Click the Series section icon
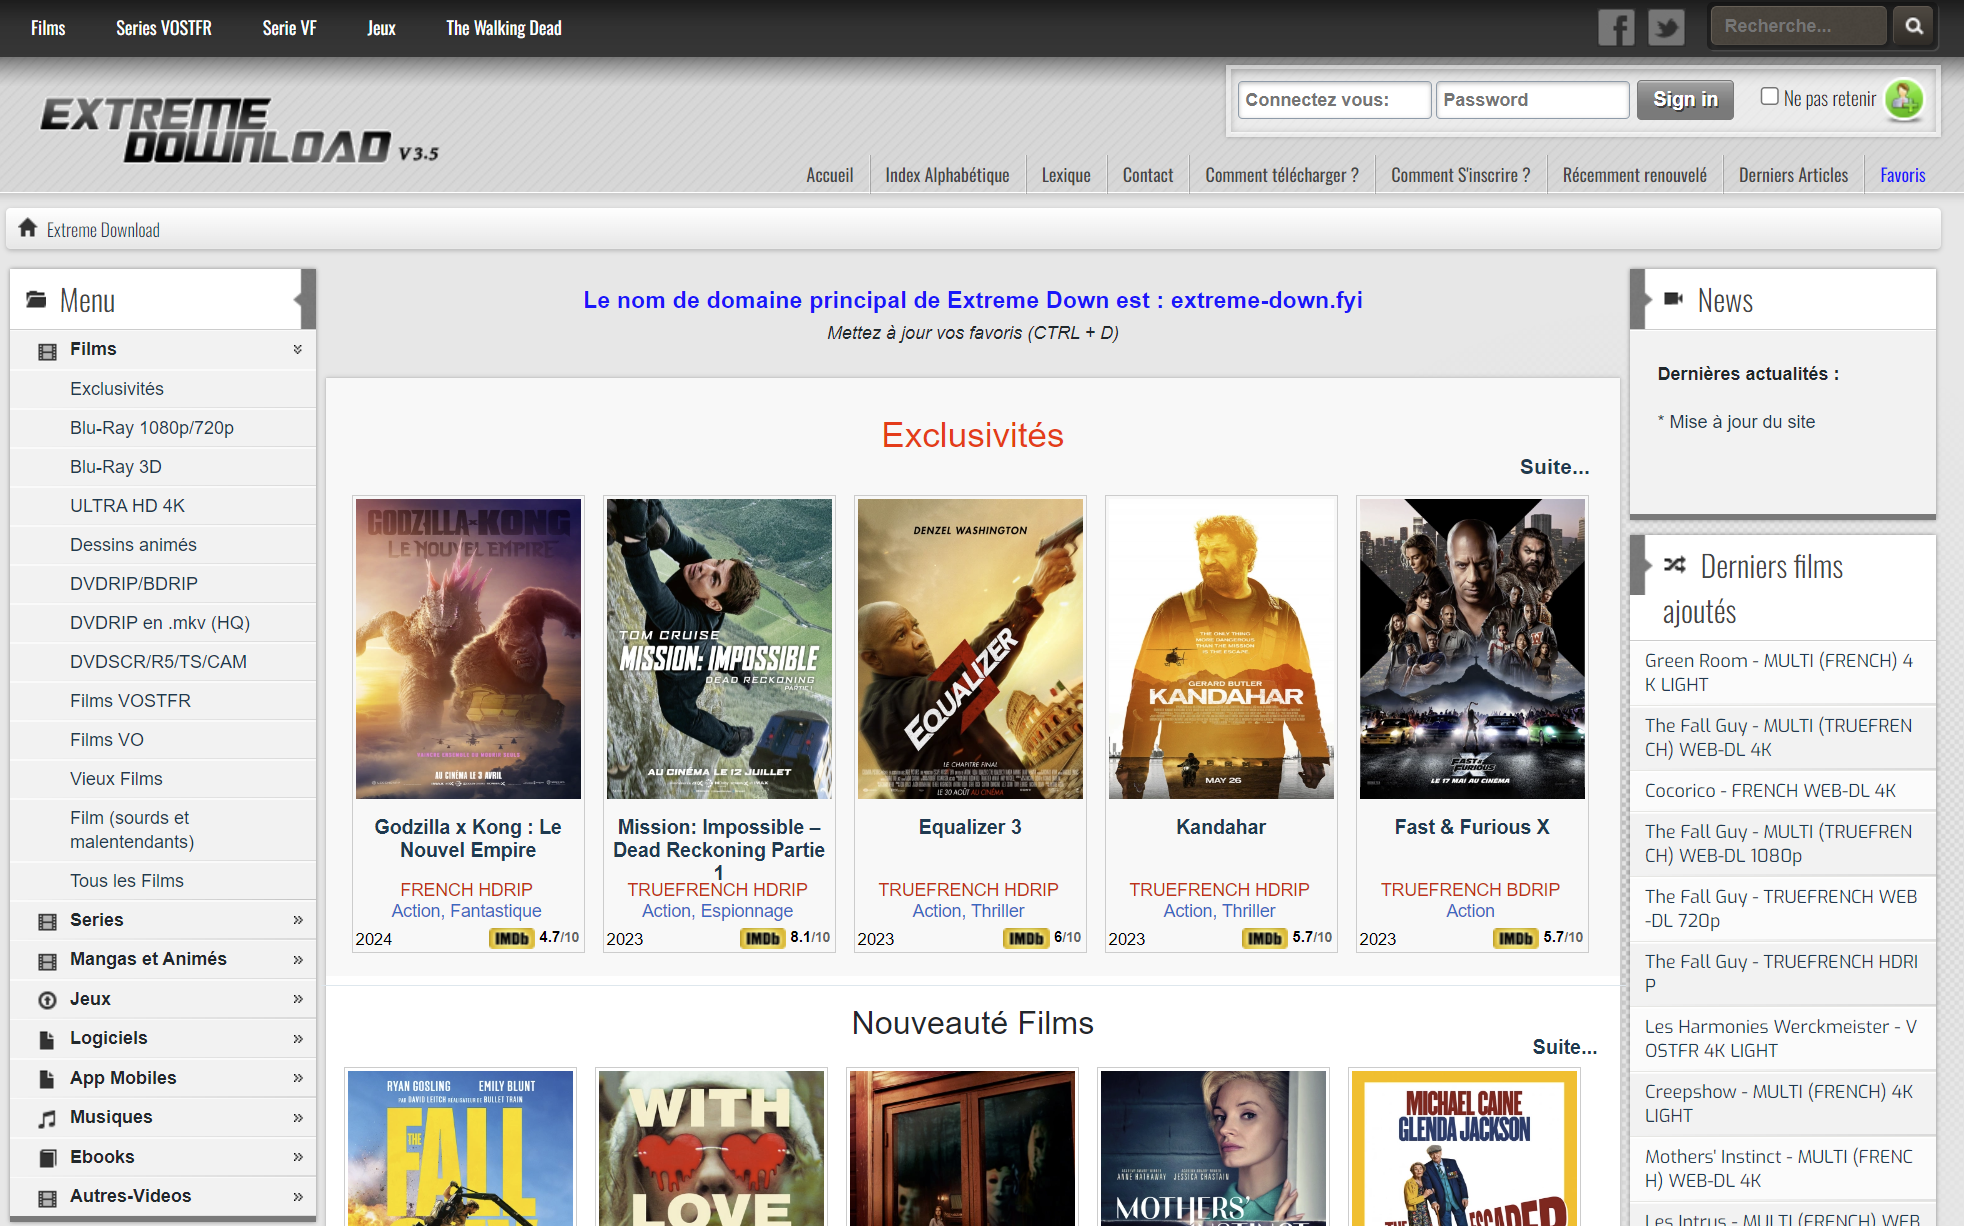 pyautogui.click(x=47, y=921)
